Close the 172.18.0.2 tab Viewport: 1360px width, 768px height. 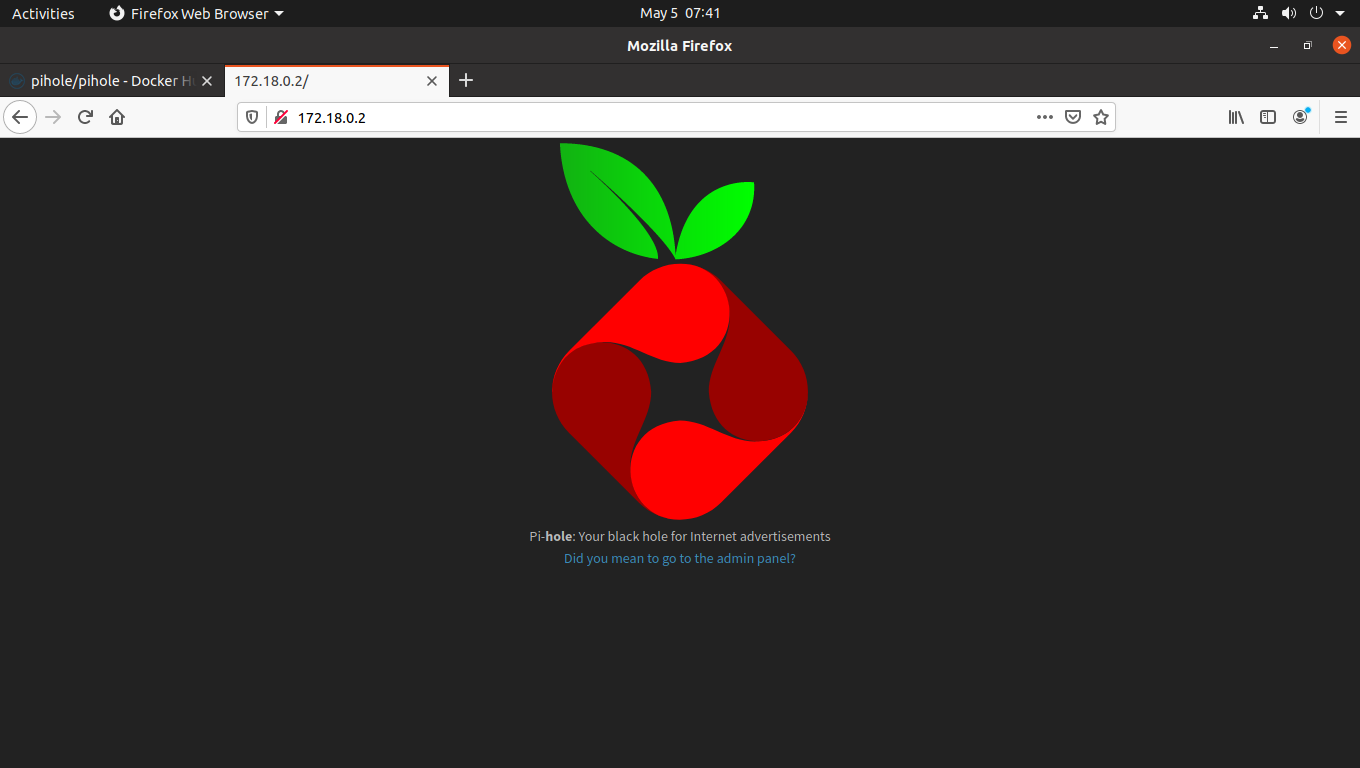(x=432, y=81)
